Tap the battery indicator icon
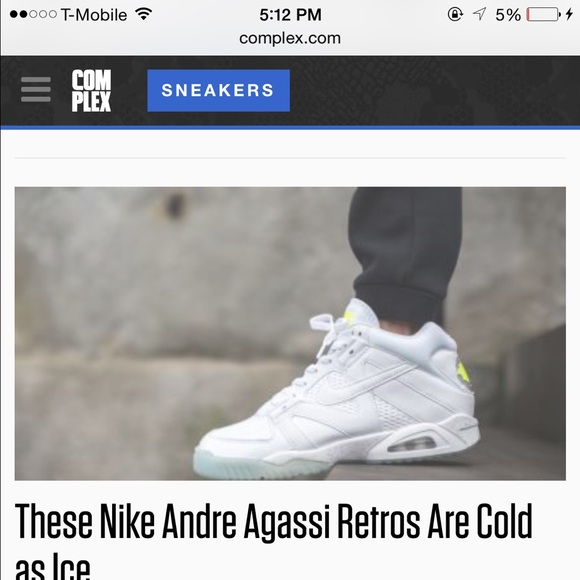The image size is (580, 580). tap(543, 14)
